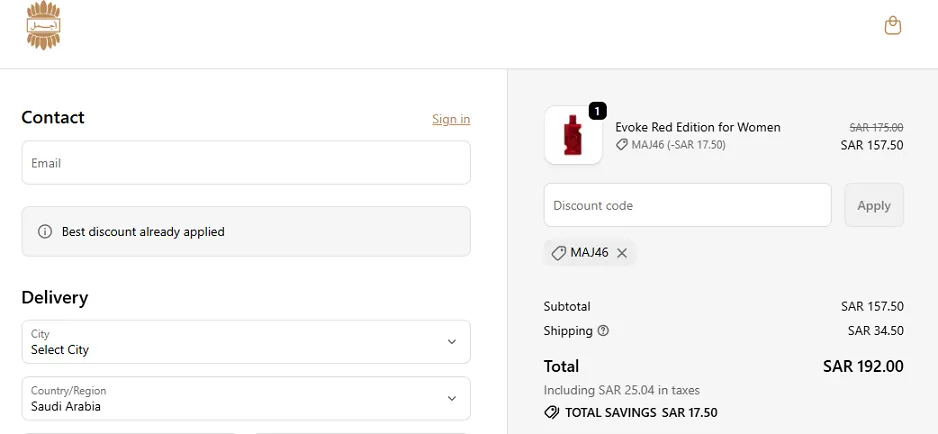Remove the MAJ46 discount code
Screen dimensions: 938x434
[x=622, y=253]
